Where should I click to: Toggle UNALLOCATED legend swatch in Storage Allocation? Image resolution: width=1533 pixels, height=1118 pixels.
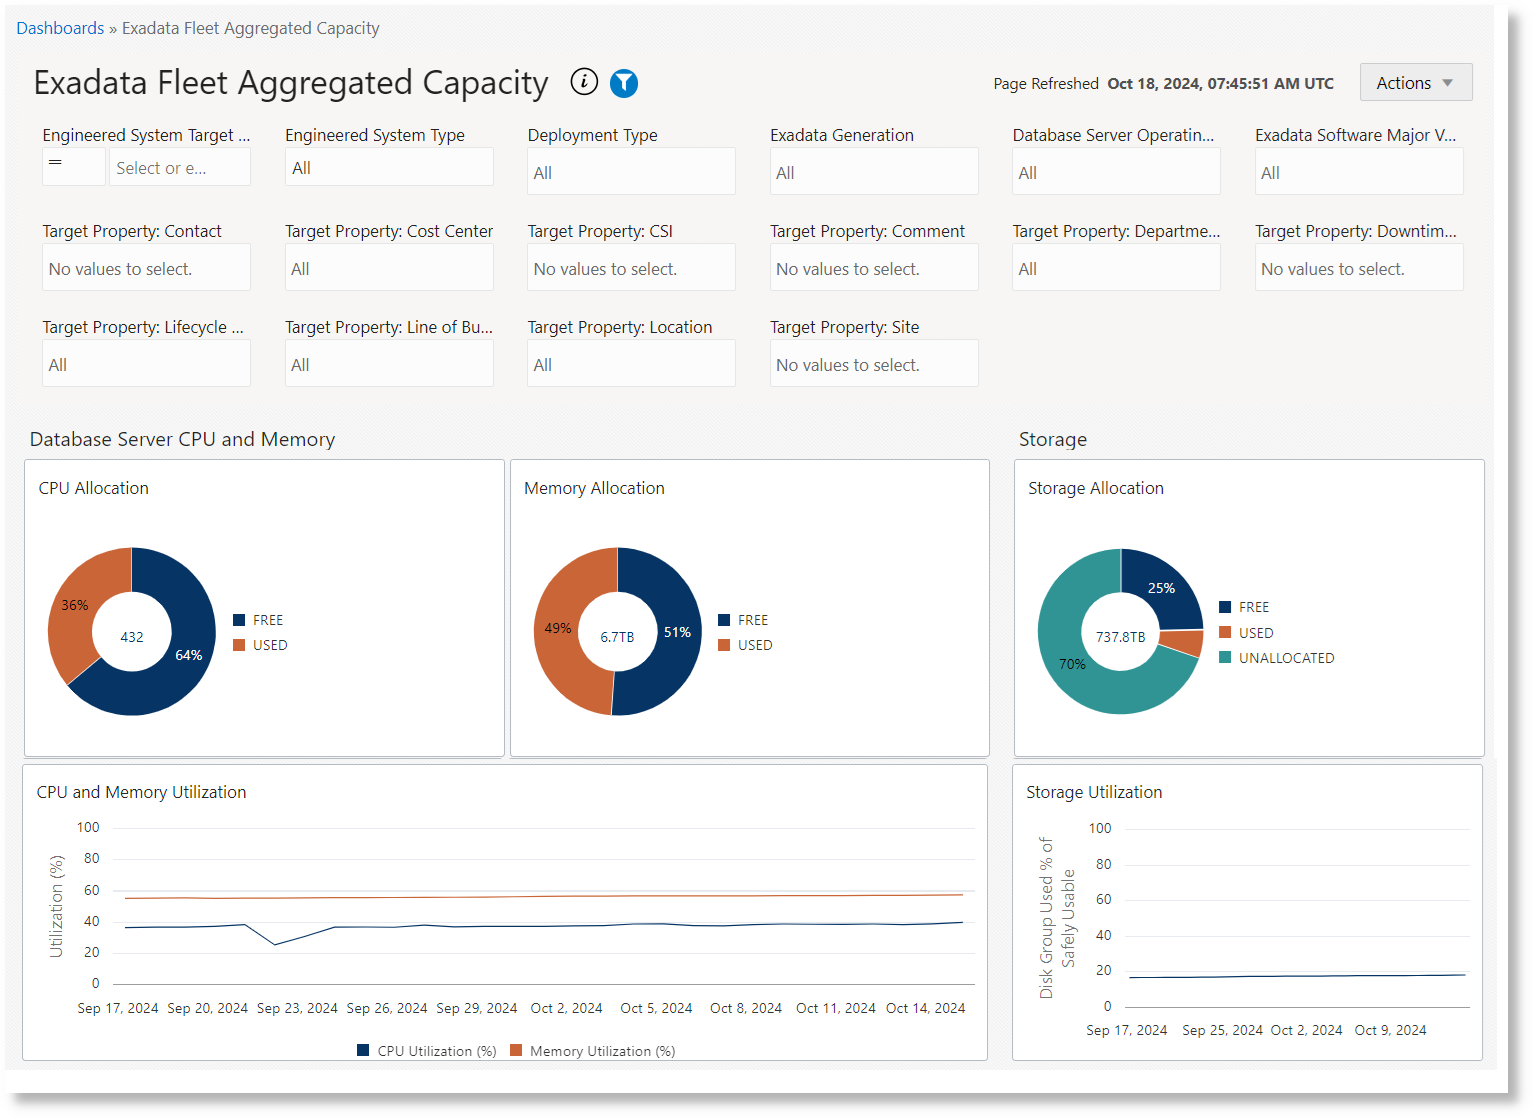1225,657
